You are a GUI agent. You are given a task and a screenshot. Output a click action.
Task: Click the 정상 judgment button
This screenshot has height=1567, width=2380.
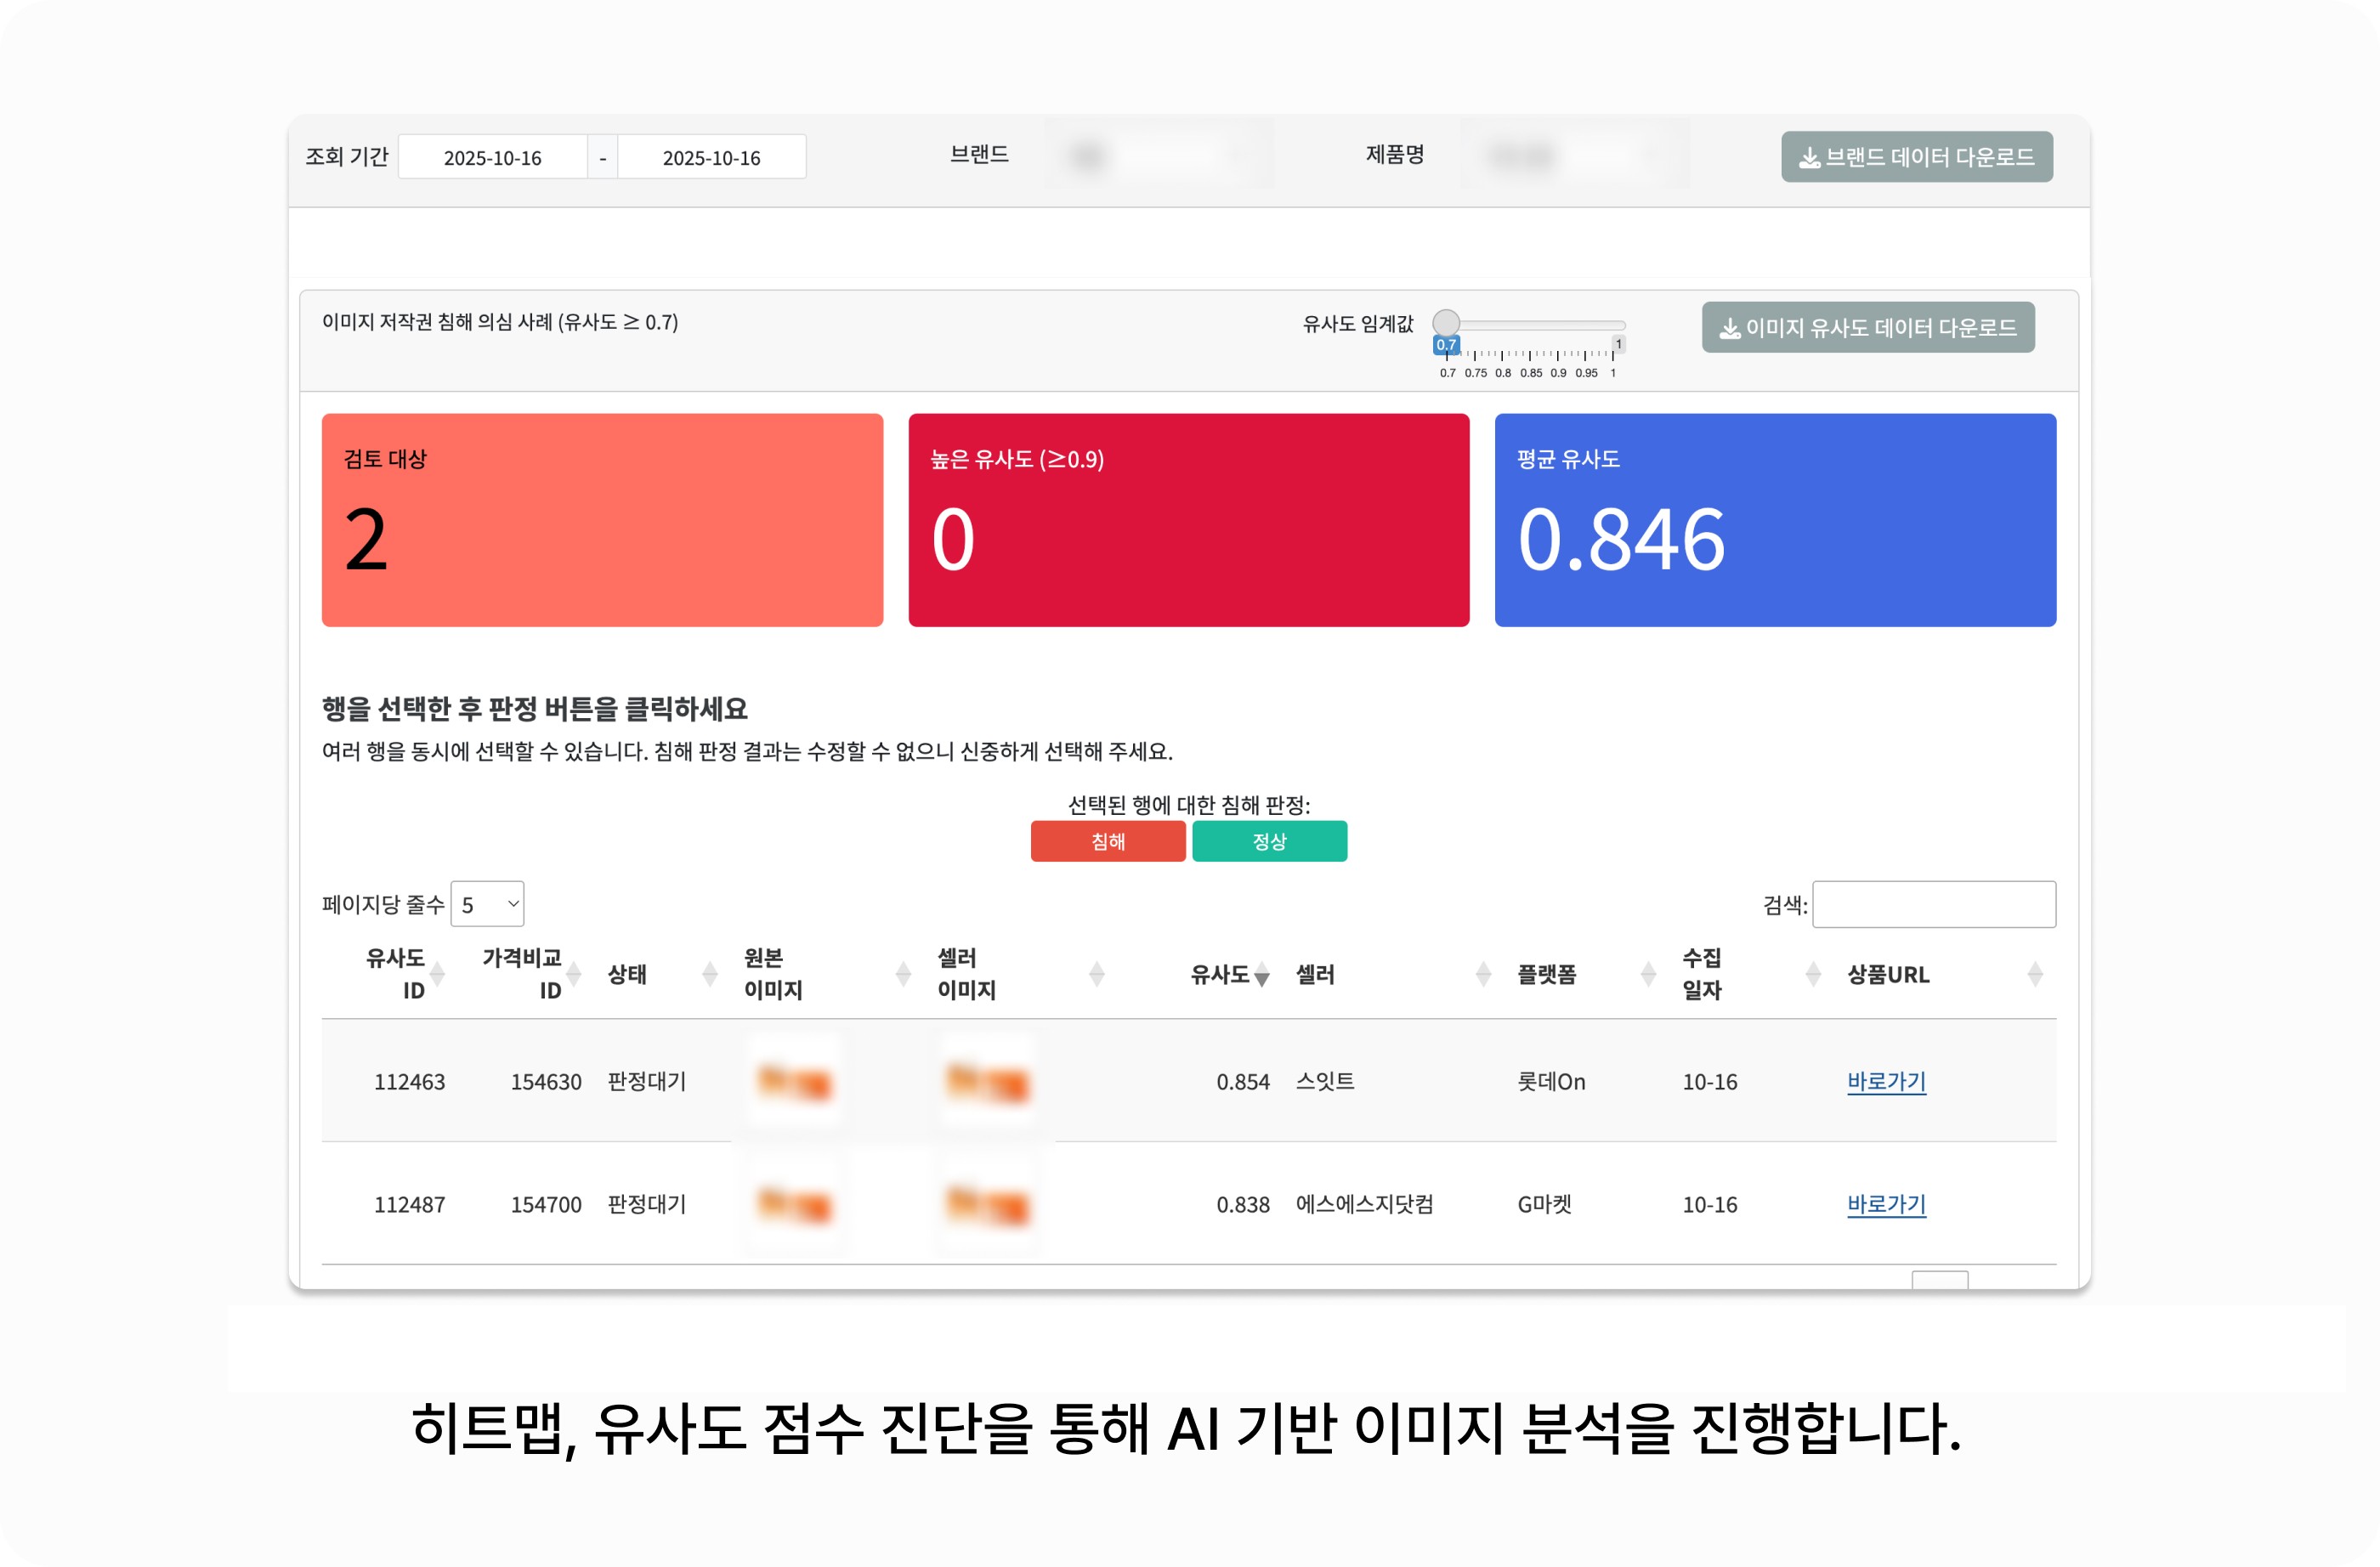click(x=1270, y=841)
